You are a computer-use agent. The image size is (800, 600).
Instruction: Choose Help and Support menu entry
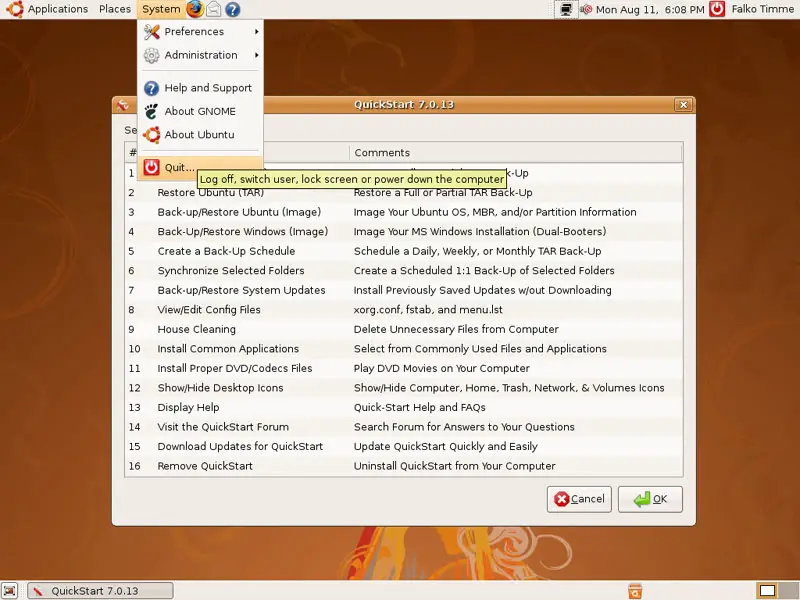[x=201, y=88]
